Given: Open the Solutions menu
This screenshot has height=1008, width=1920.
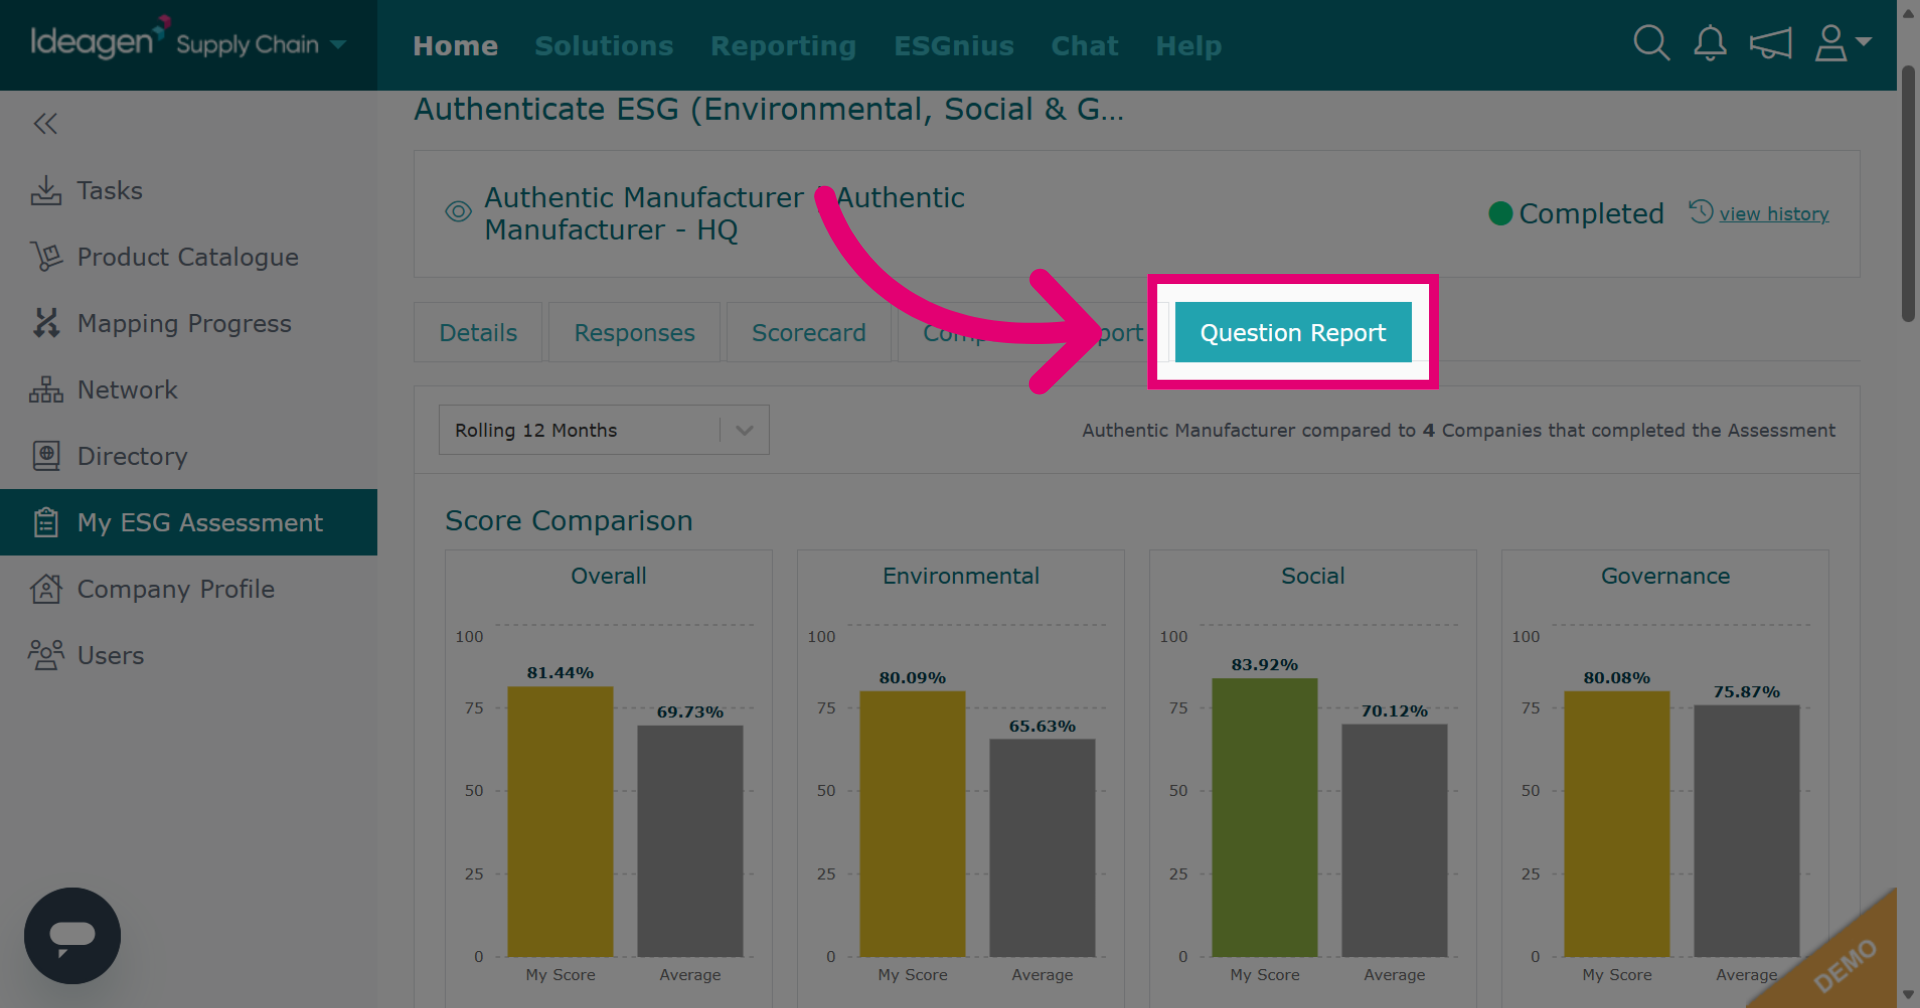Looking at the screenshot, I should [604, 46].
